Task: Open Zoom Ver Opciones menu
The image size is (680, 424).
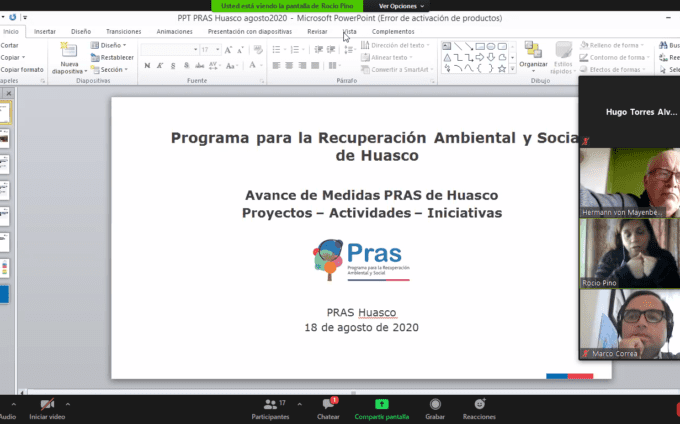Action: [401, 6]
